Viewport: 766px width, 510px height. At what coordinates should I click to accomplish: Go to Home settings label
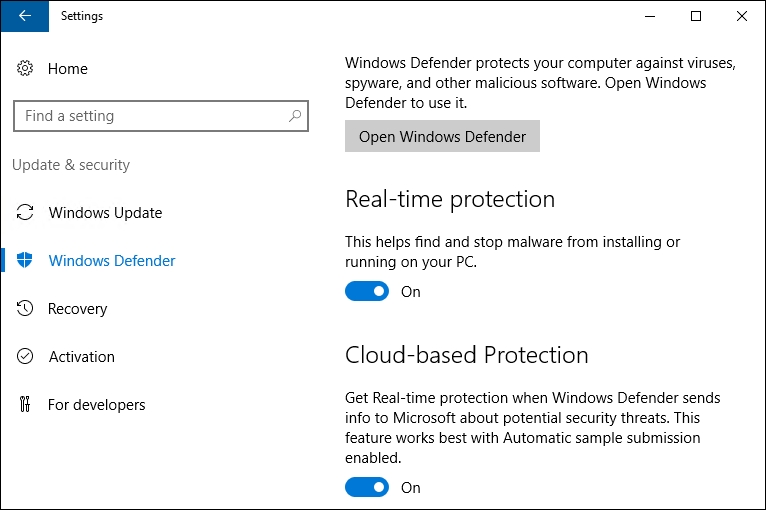[67, 69]
